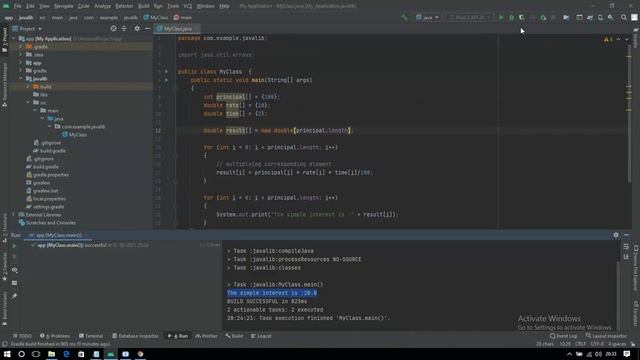The width and height of the screenshot is (640, 360).
Task: Open the TODO tool window
Action: pyautogui.click(x=22, y=336)
